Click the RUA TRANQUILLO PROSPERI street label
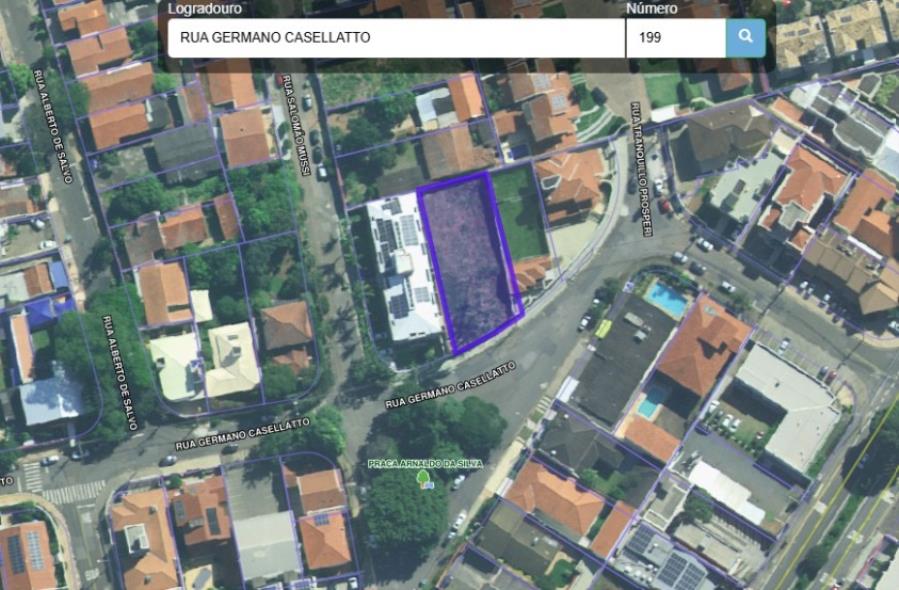 [x=642, y=169]
